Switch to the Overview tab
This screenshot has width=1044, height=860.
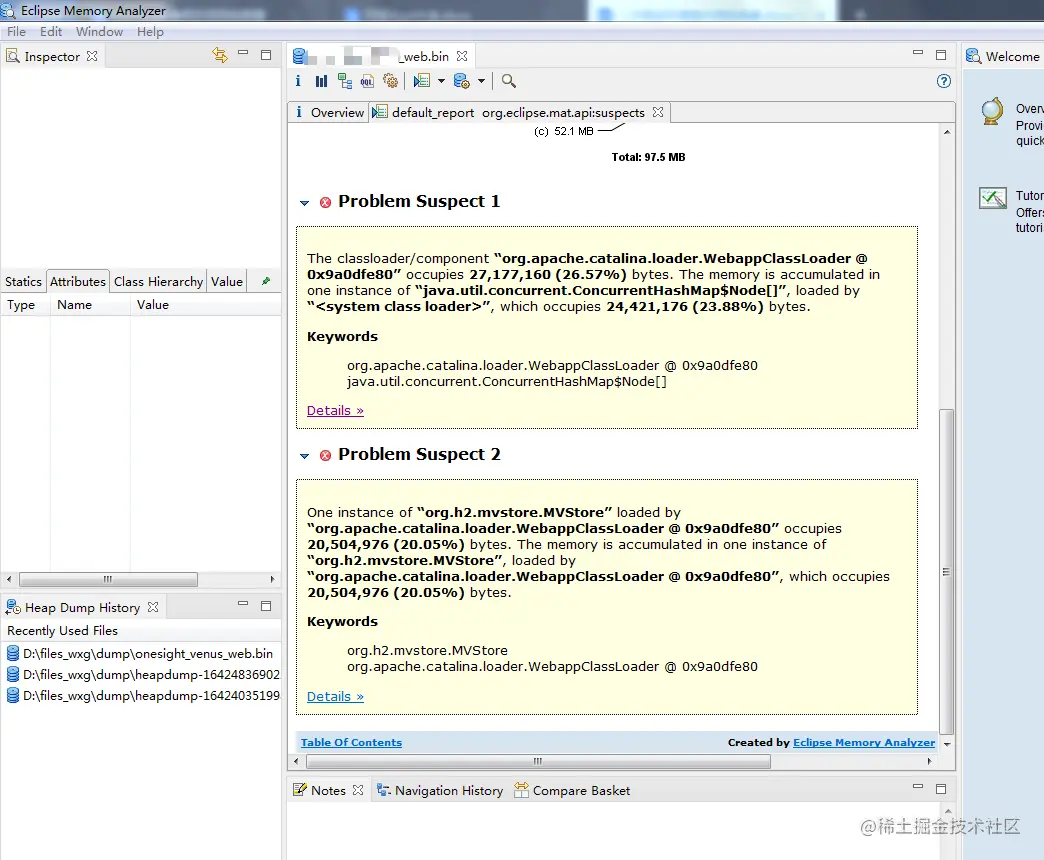[x=329, y=112]
